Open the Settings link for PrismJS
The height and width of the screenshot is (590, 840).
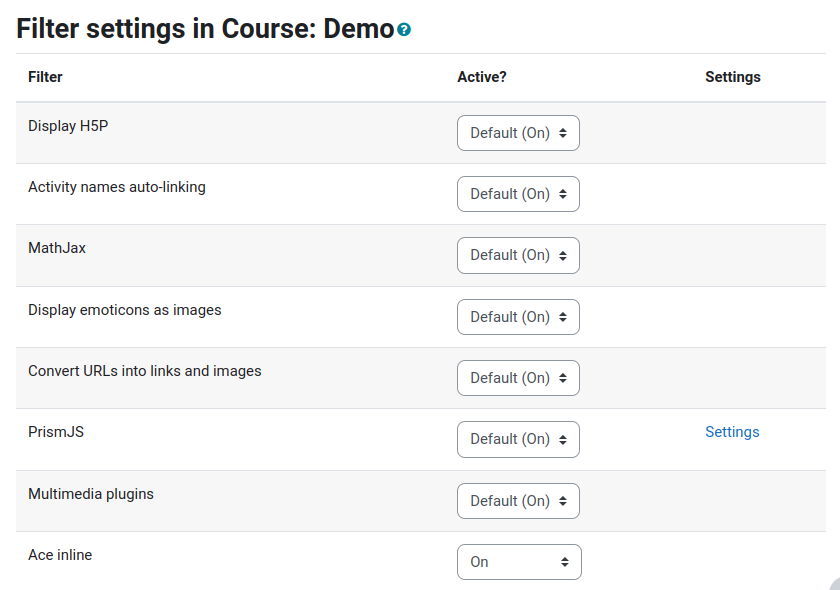click(732, 431)
